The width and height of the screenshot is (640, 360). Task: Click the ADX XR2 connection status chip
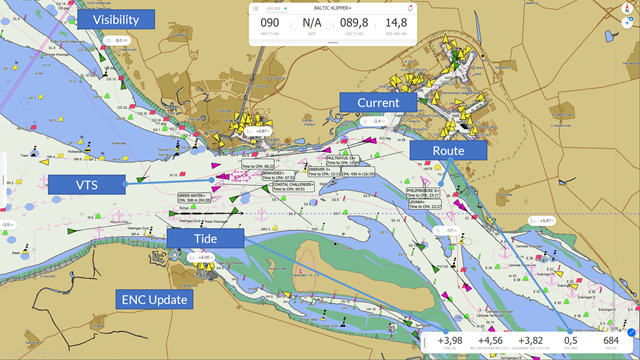(277, 9)
